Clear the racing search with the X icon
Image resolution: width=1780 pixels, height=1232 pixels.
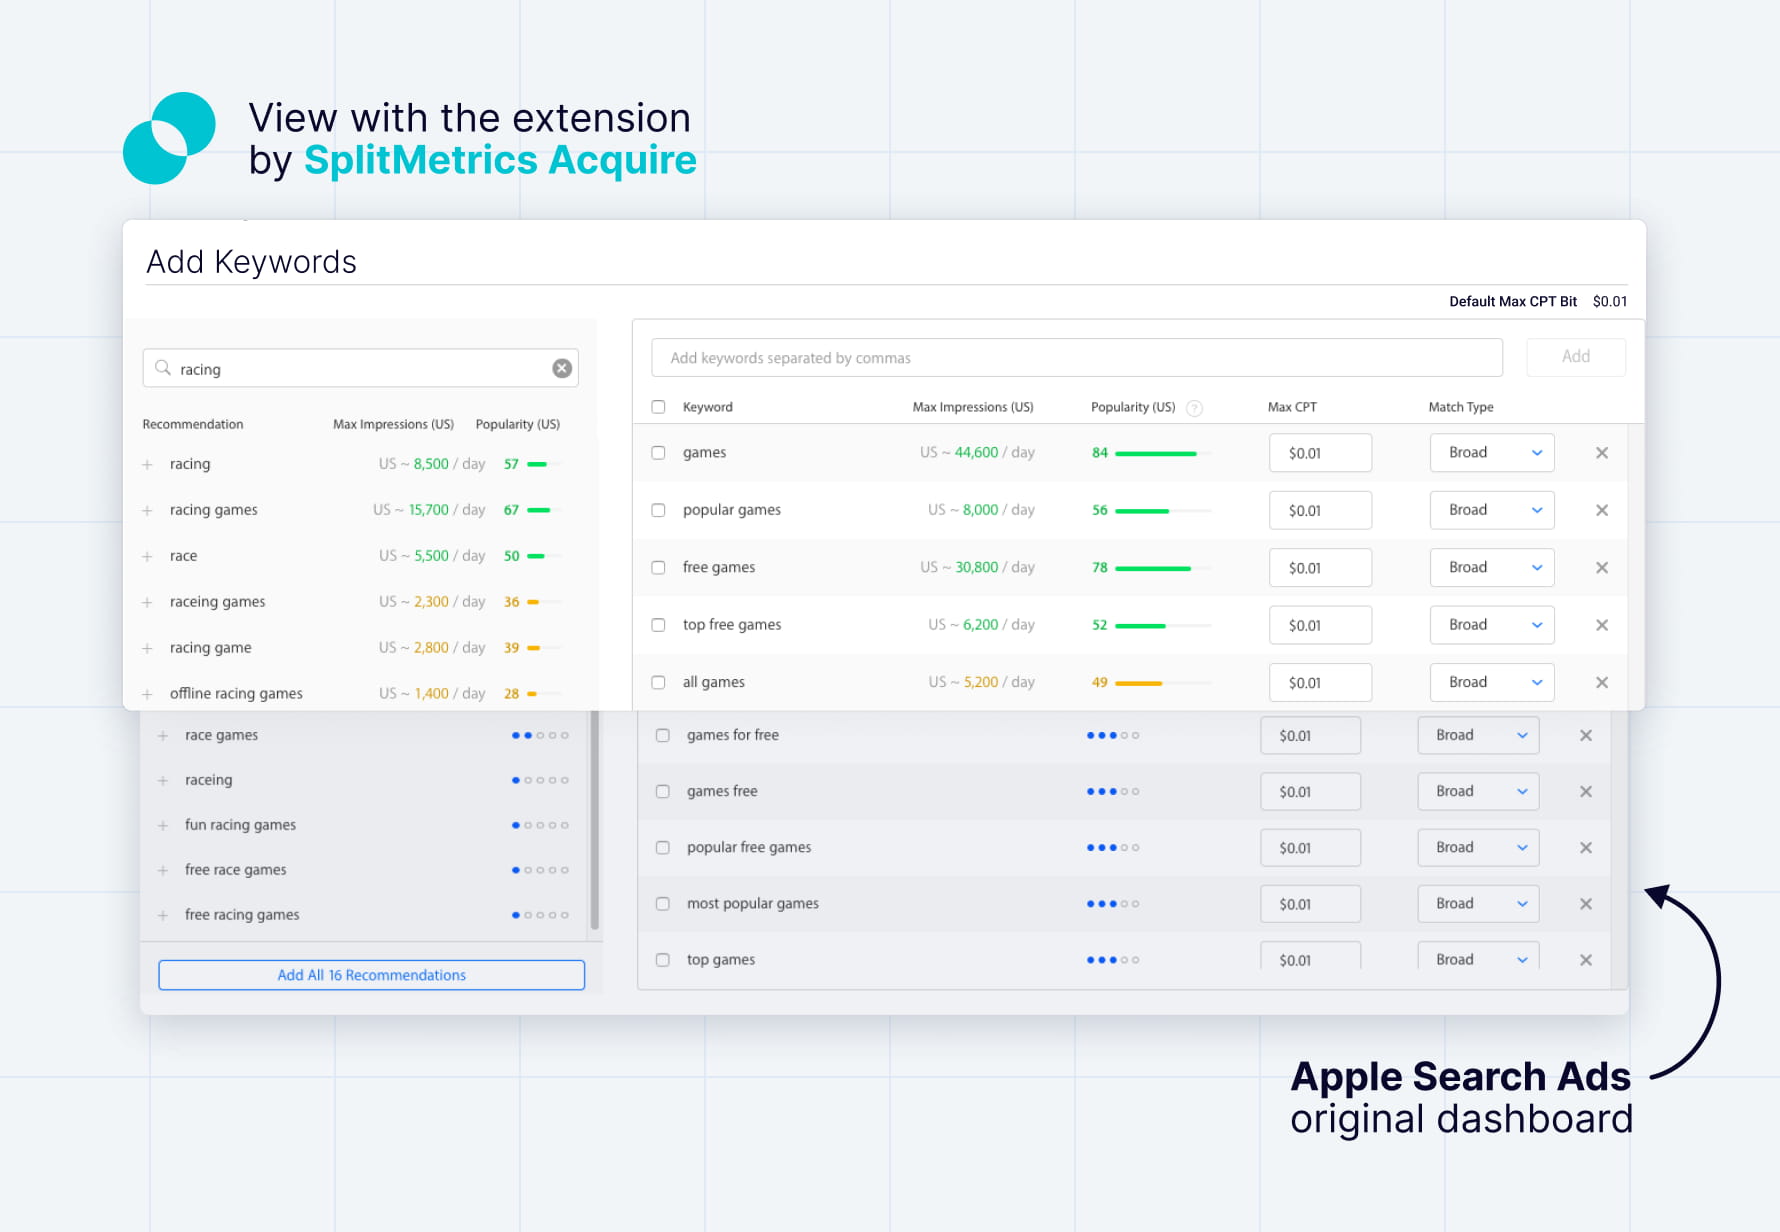click(561, 368)
